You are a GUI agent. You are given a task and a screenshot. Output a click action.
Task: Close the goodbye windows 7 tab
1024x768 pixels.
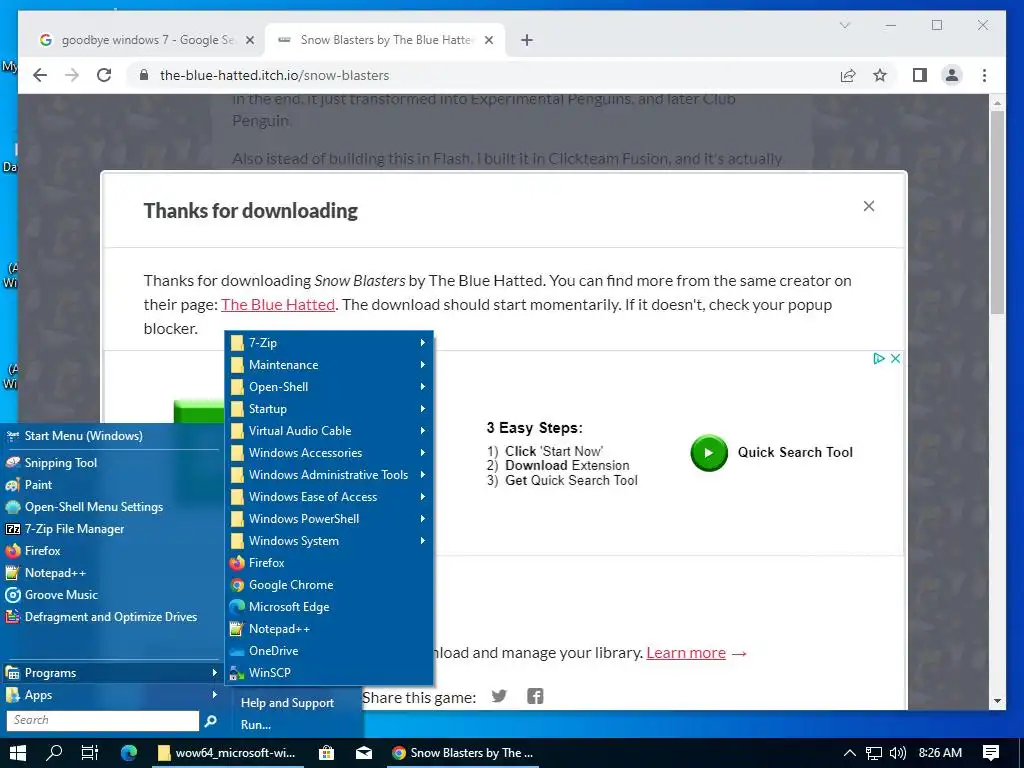pyautogui.click(x=249, y=40)
